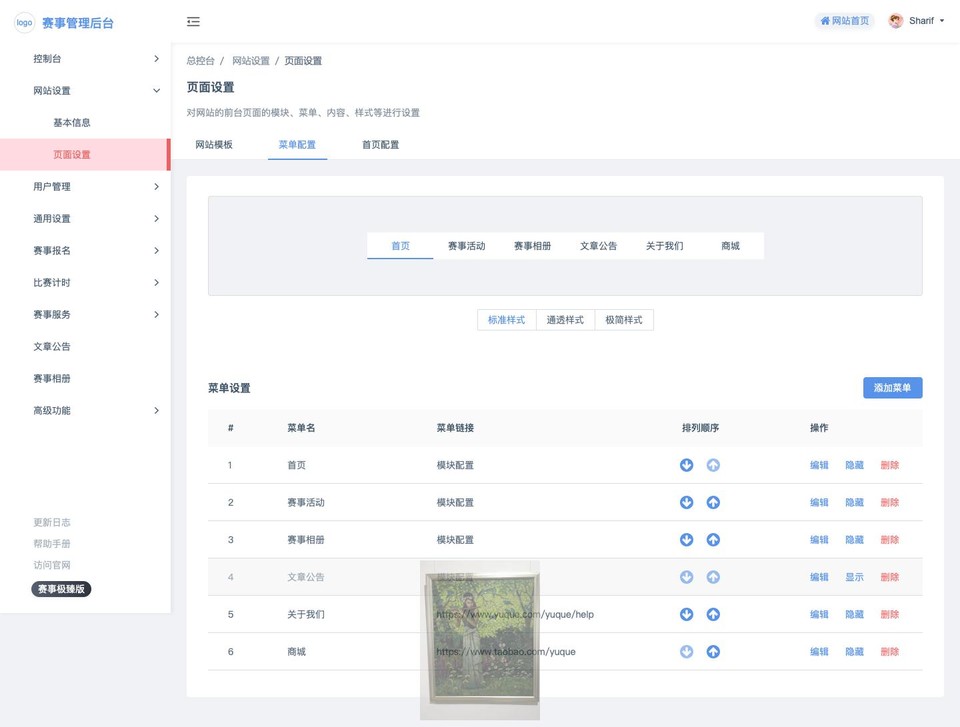Collapse the 网站设置 sidebar section
960x727 pixels.
coord(85,90)
